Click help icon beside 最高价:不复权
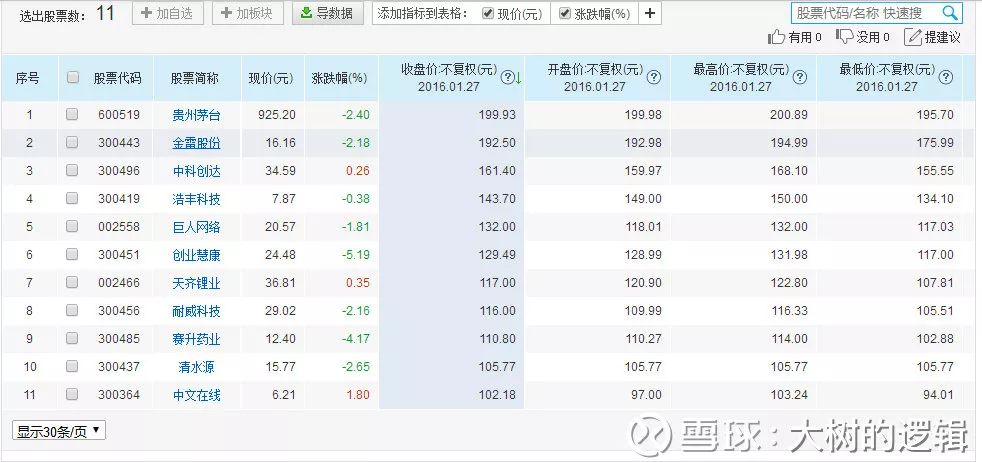Viewport: 982px width, 462px height. pyautogui.click(x=800, y=77)
